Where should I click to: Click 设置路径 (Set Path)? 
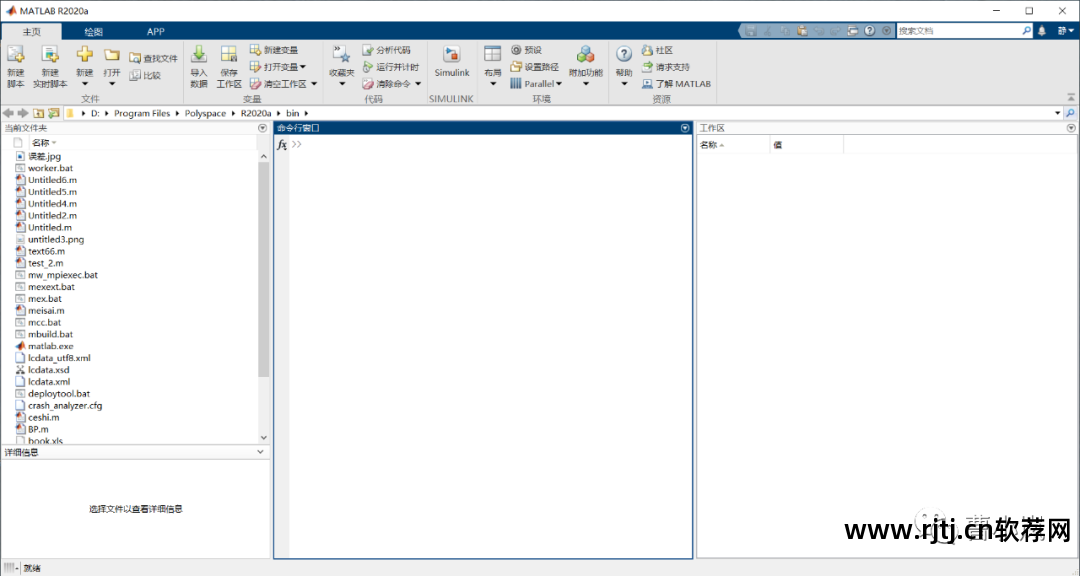534,67
